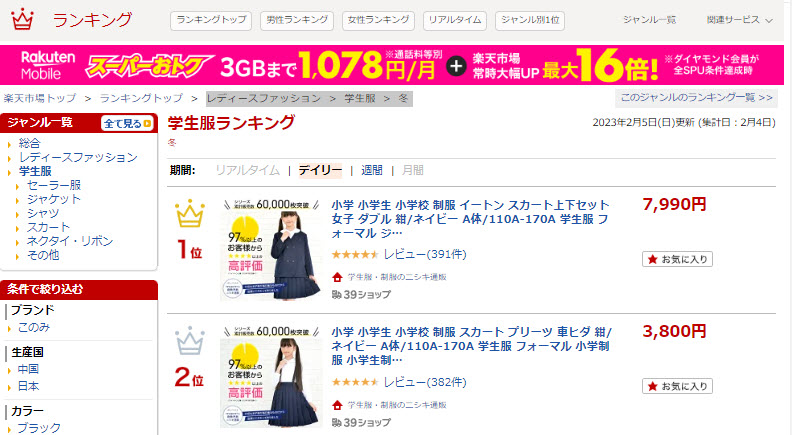Open the レビュー(391件) reviews link
The image size is (792, 435).
[425, 254]
